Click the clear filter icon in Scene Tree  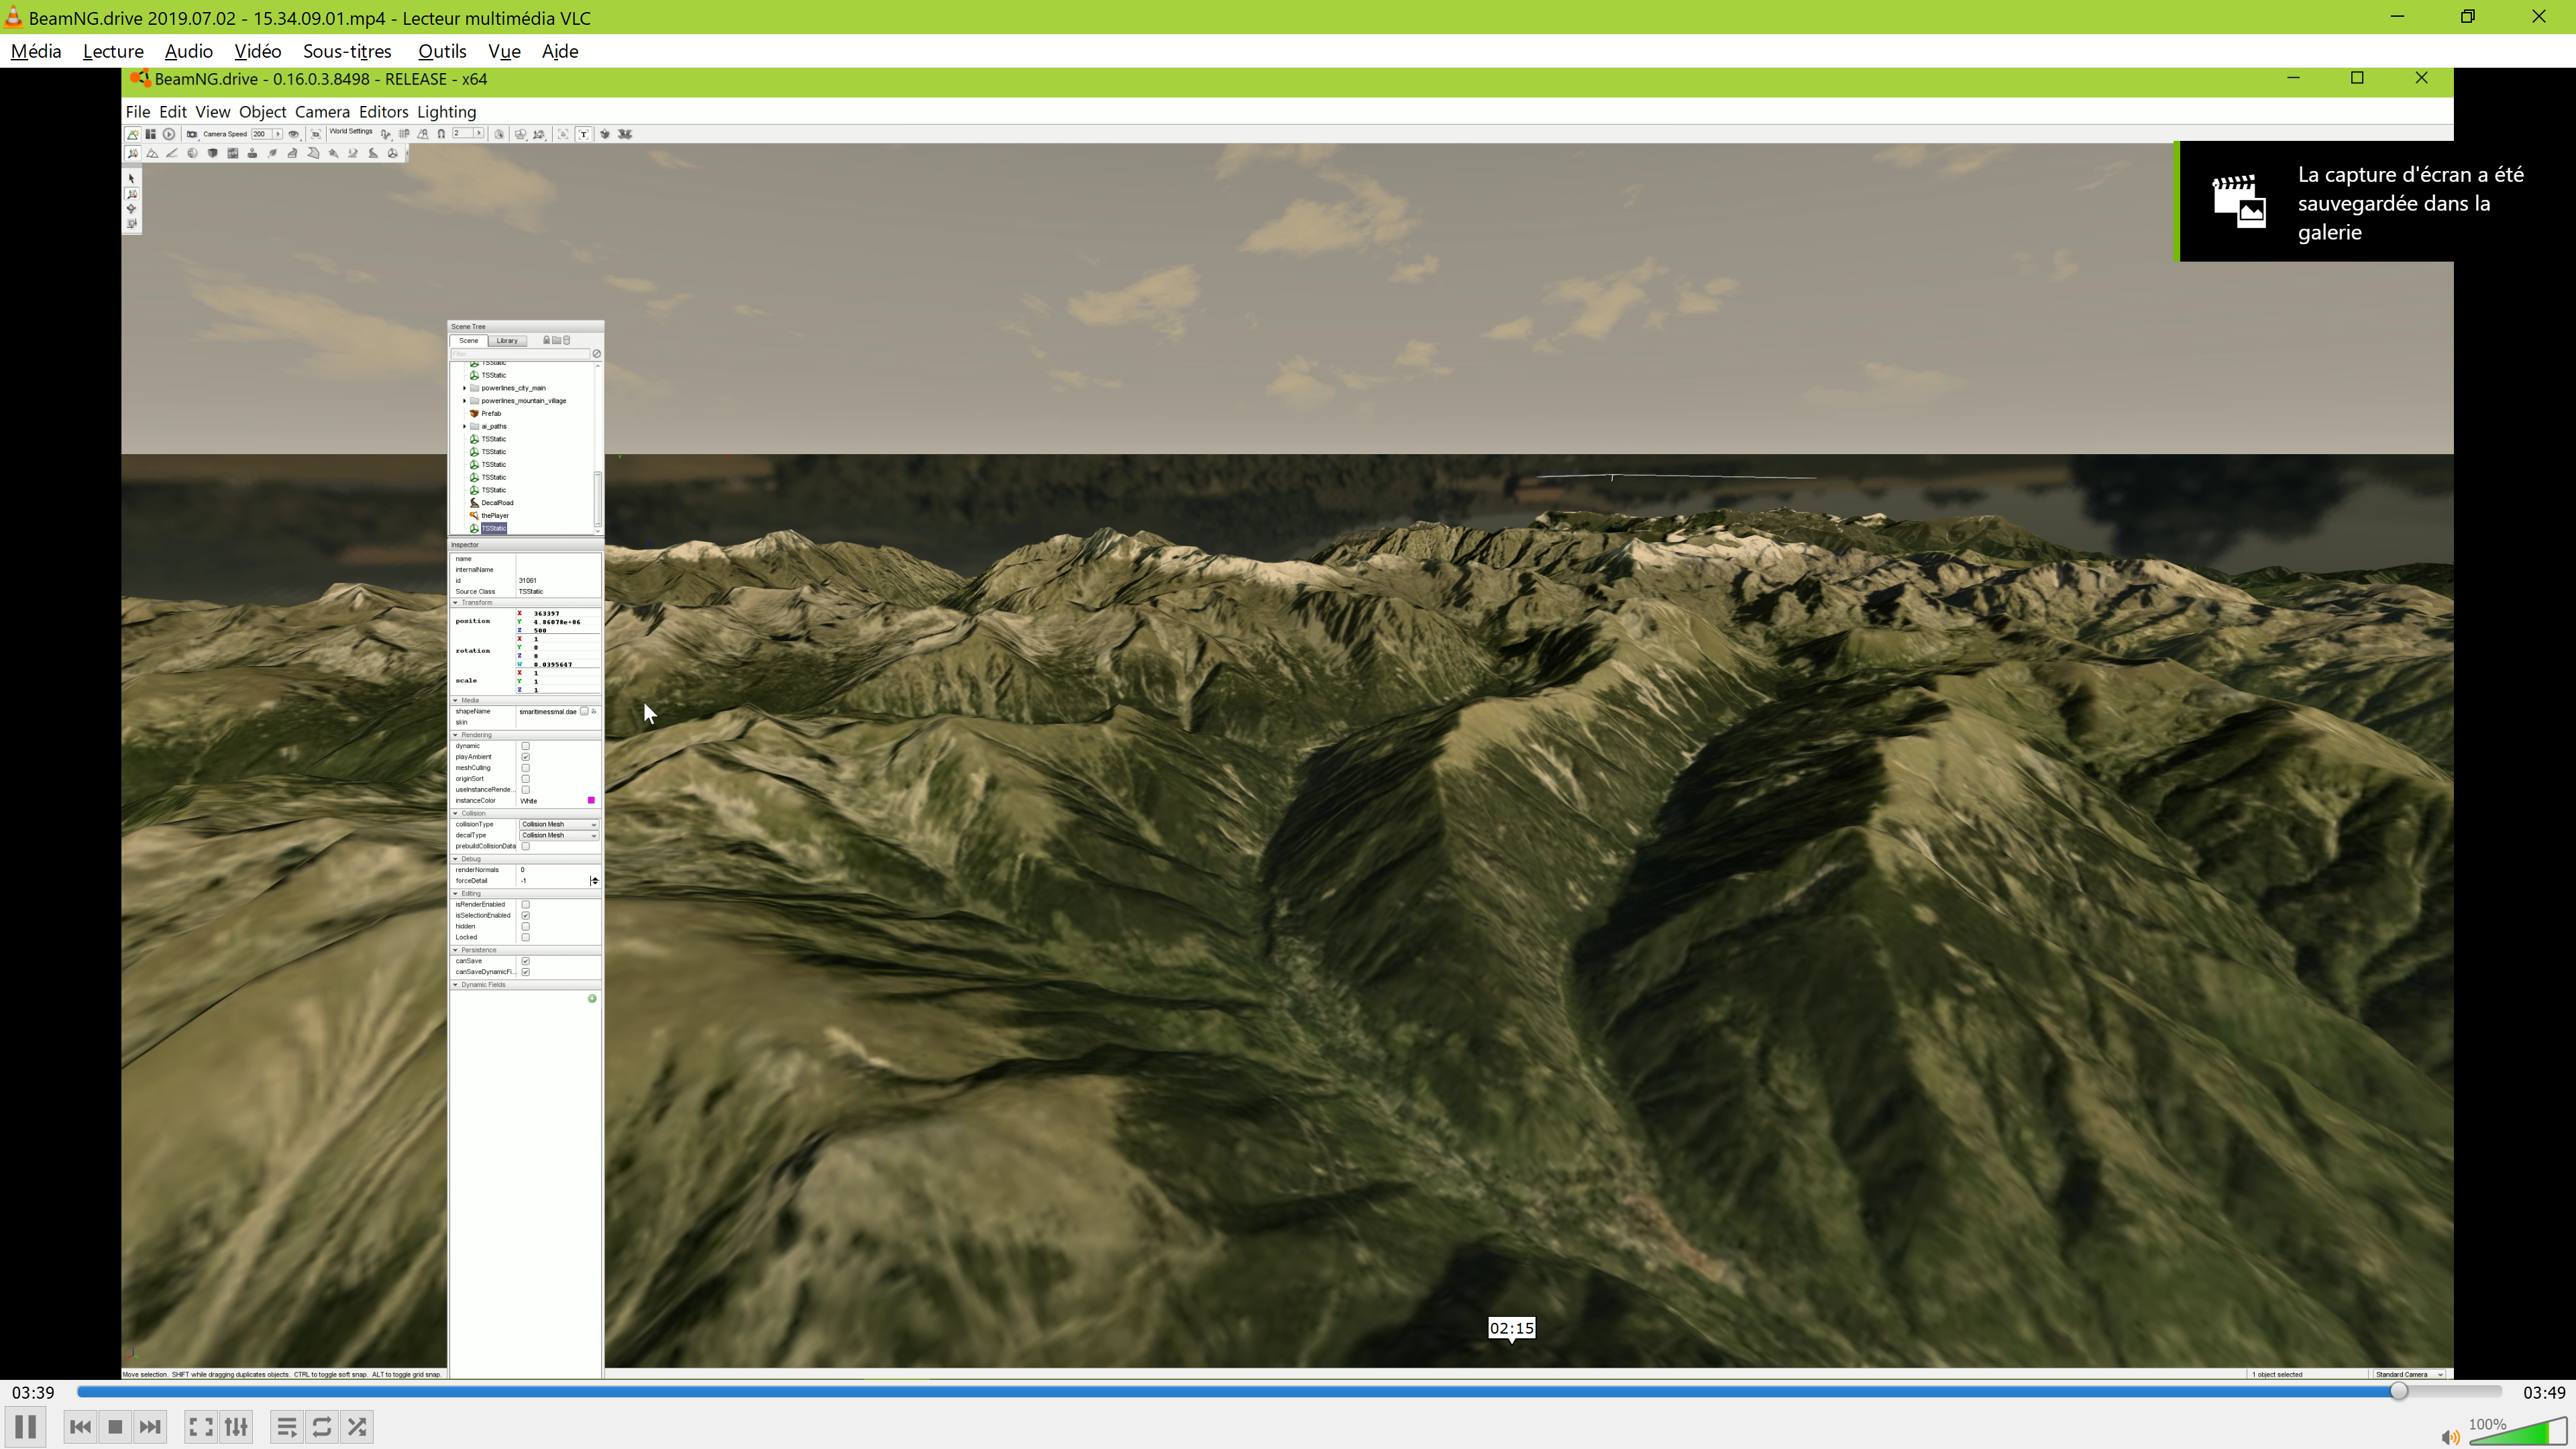597,354
